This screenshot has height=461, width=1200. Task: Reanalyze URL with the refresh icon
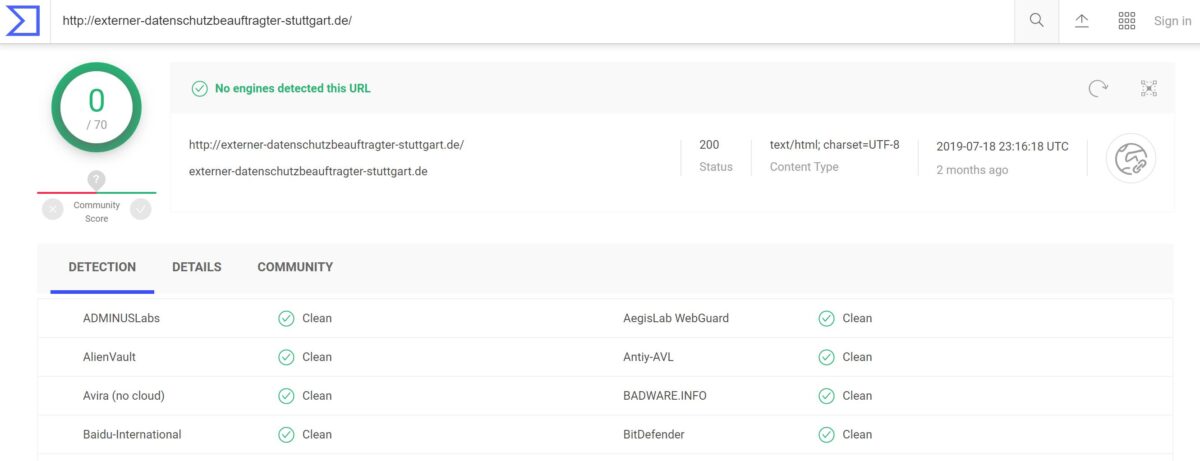coord(1098,89)
